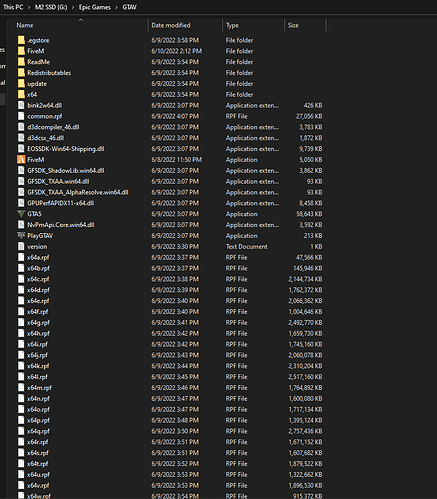Sort files by the Type column header
This screenshot has height=499, width=437.
coord(232,25)
